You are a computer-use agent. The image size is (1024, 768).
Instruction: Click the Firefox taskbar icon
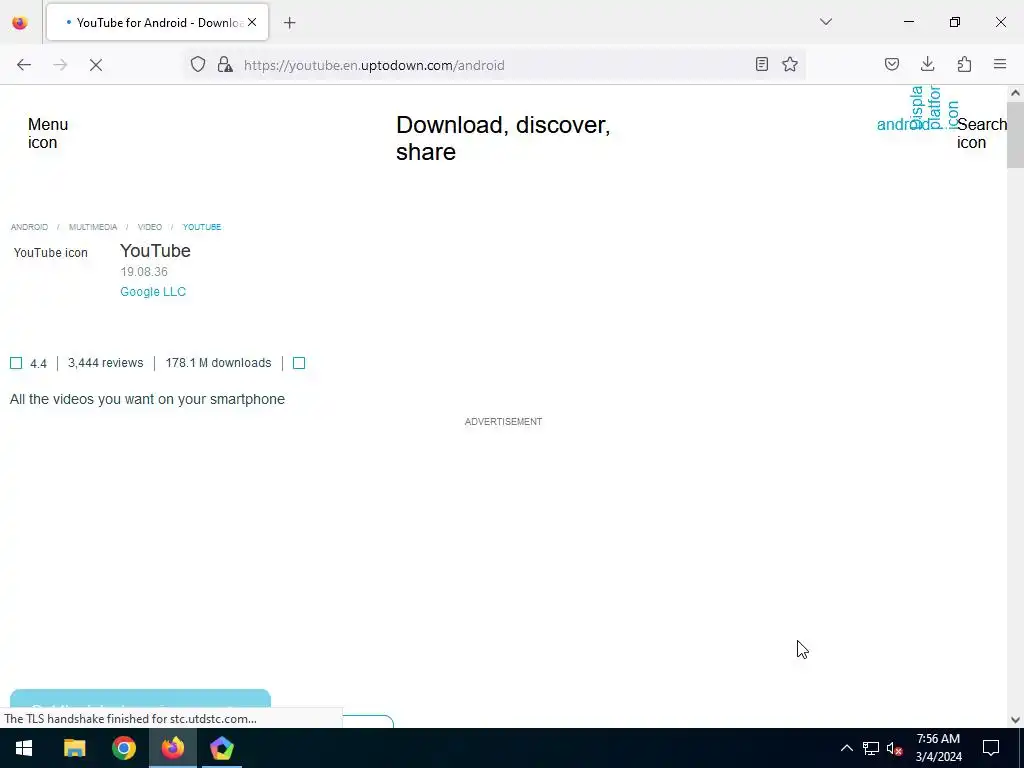pyautogui.click(x=172, y=748)
